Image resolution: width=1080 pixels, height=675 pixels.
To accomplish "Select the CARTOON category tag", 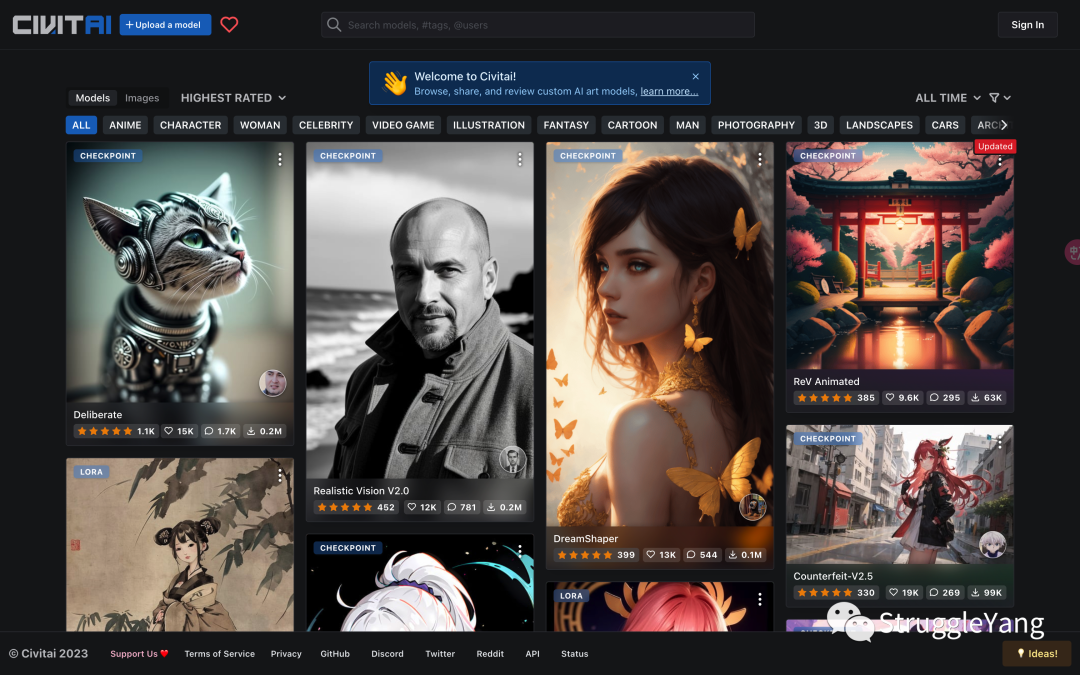I will [632, 125].
